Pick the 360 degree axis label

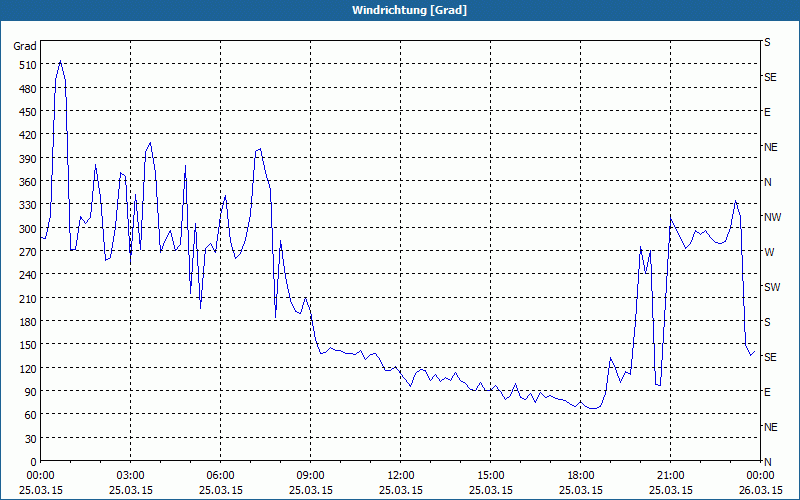tap(28, 182)
